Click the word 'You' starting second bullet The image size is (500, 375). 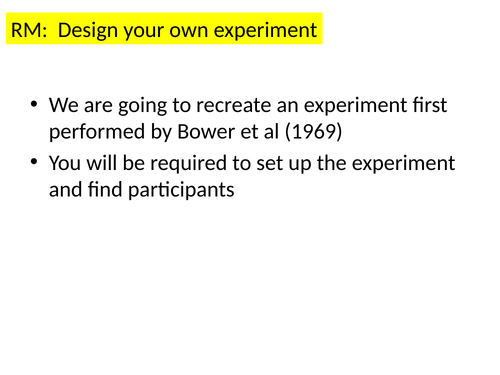pos(65,163)
